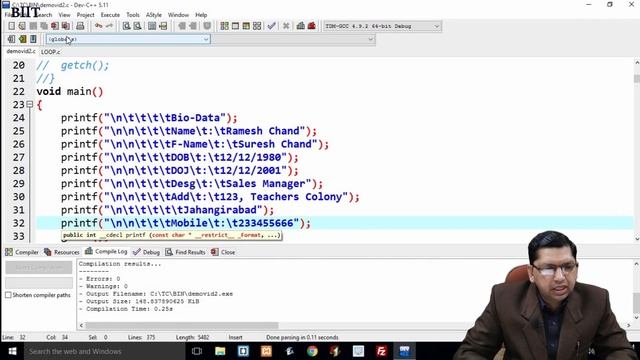The width and height of the screenshot is (640, 360).
Task: Click the Save toolbar icon
Action: click(x=33, y=26)
